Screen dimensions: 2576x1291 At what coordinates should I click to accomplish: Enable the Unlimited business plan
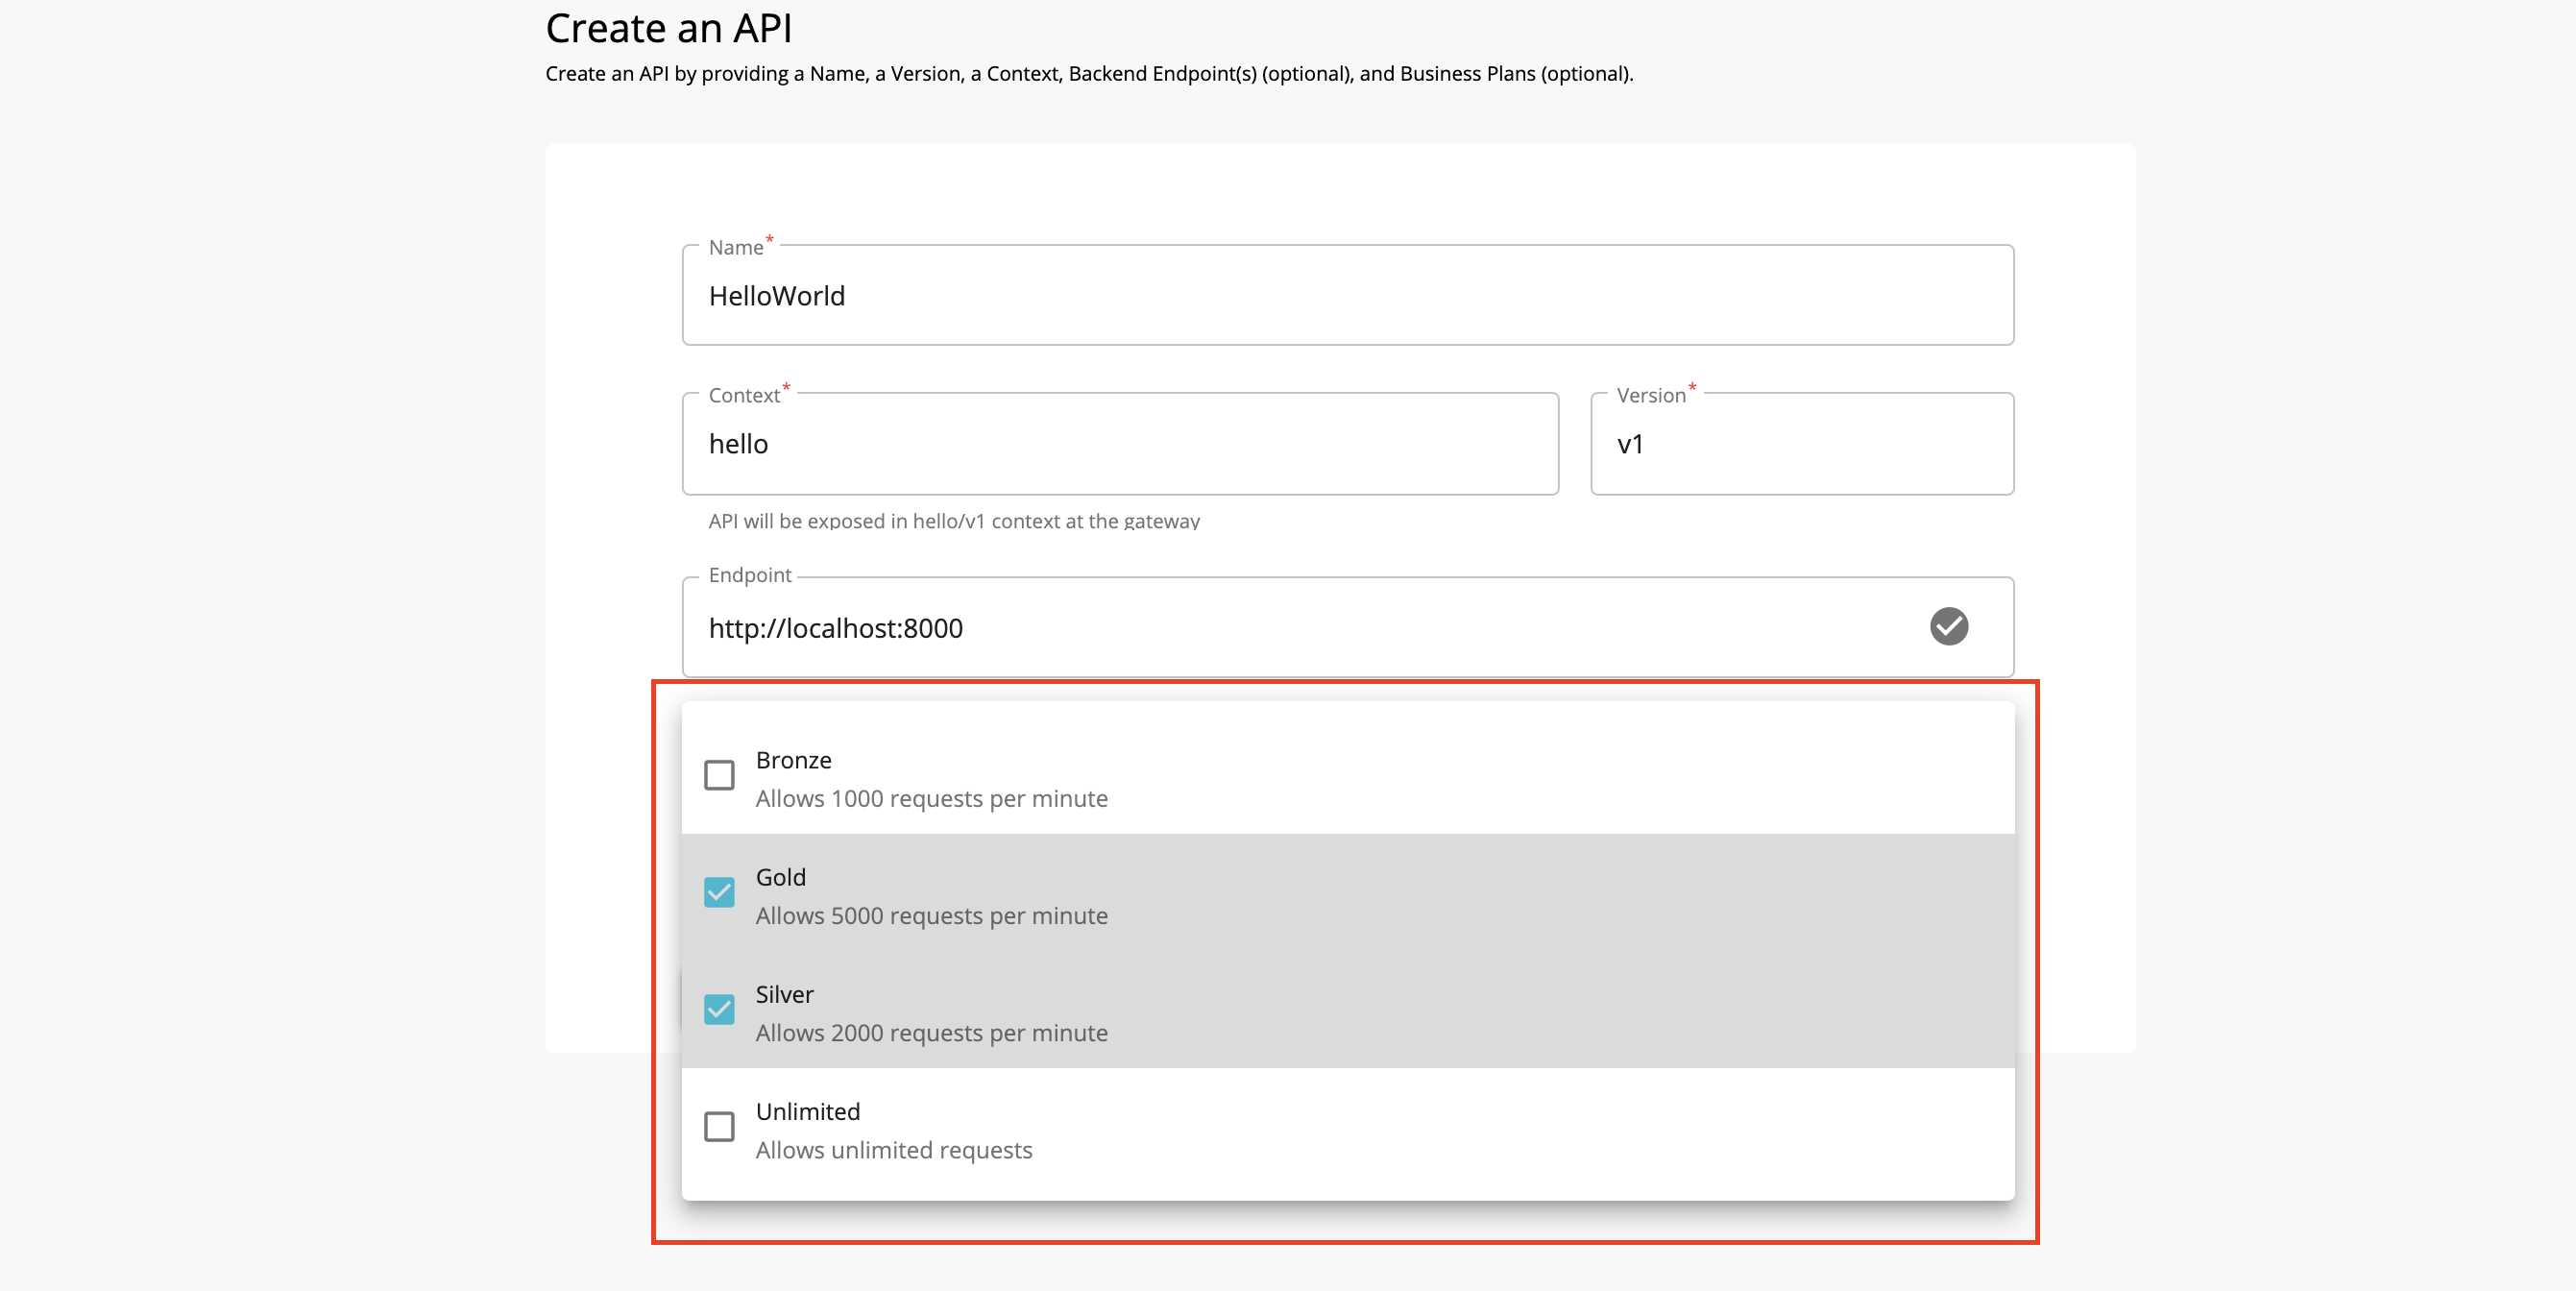pos(719,1127)
